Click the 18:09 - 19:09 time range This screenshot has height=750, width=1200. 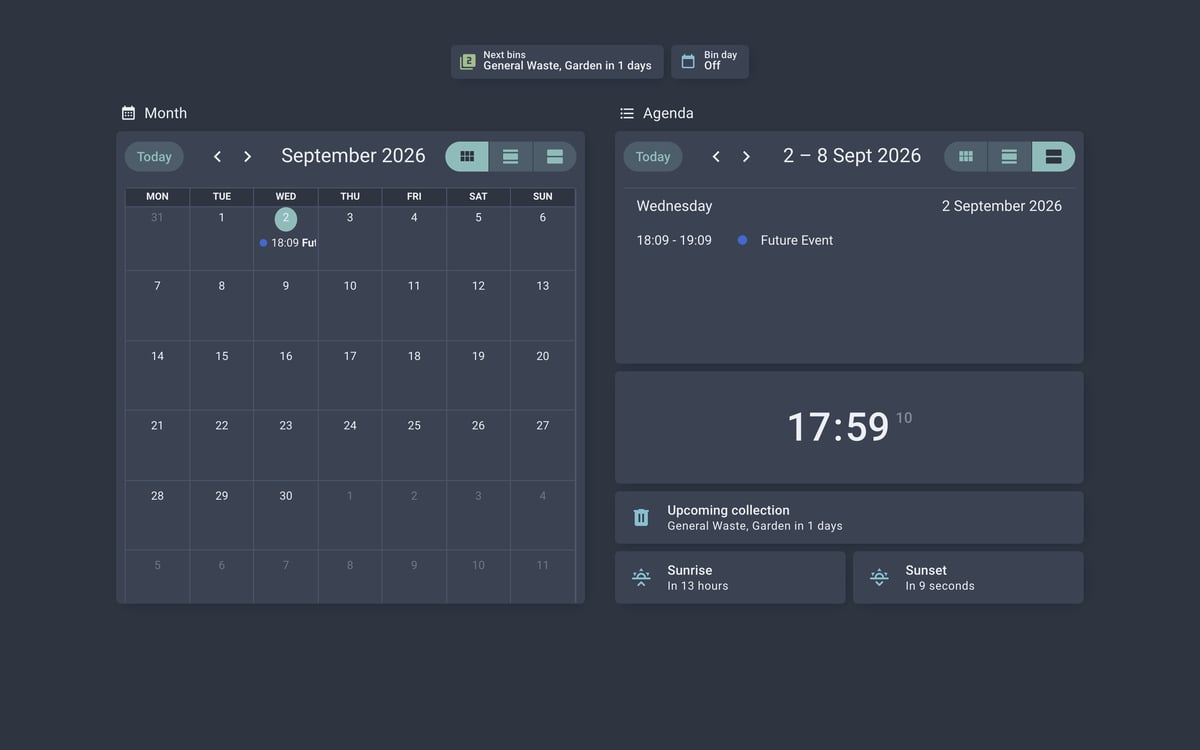point(674,240)
